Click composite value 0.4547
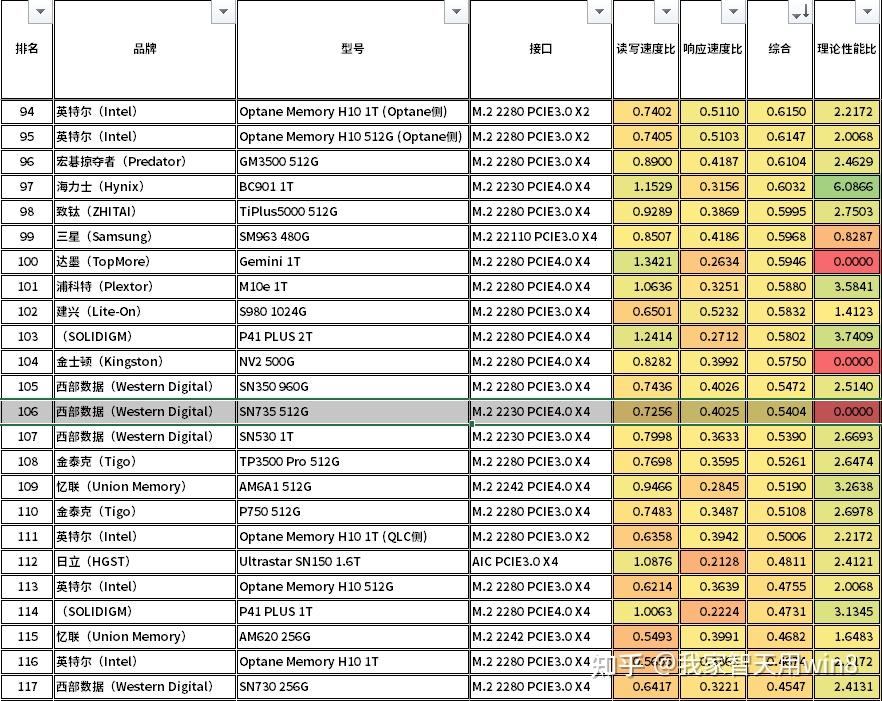Viewport: 882px width, 701px height. pyautogui.click(x=780, y=686)
